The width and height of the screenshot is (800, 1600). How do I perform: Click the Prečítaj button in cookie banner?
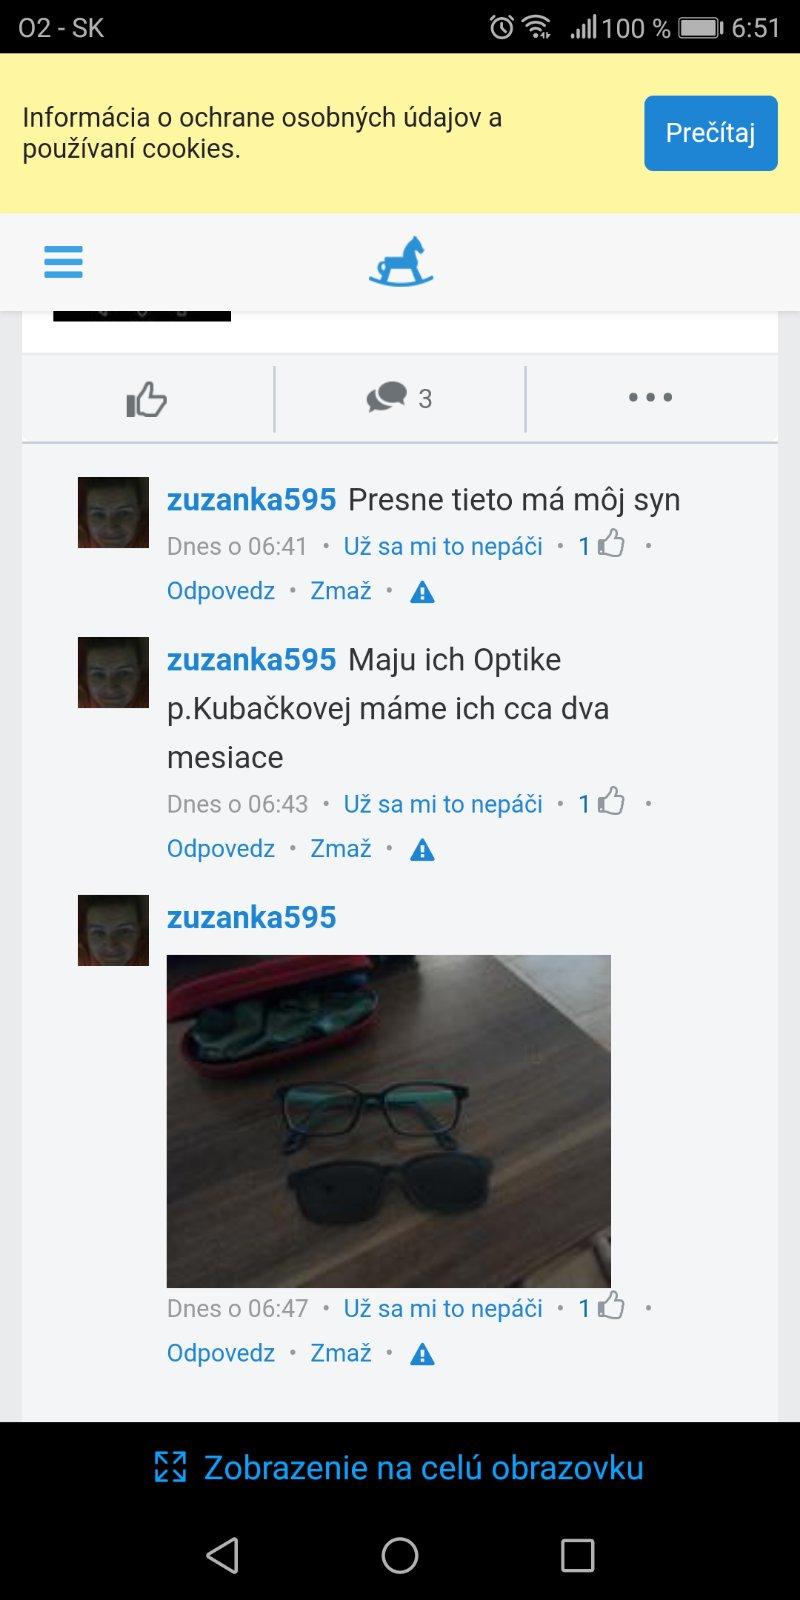click(711, 133)
